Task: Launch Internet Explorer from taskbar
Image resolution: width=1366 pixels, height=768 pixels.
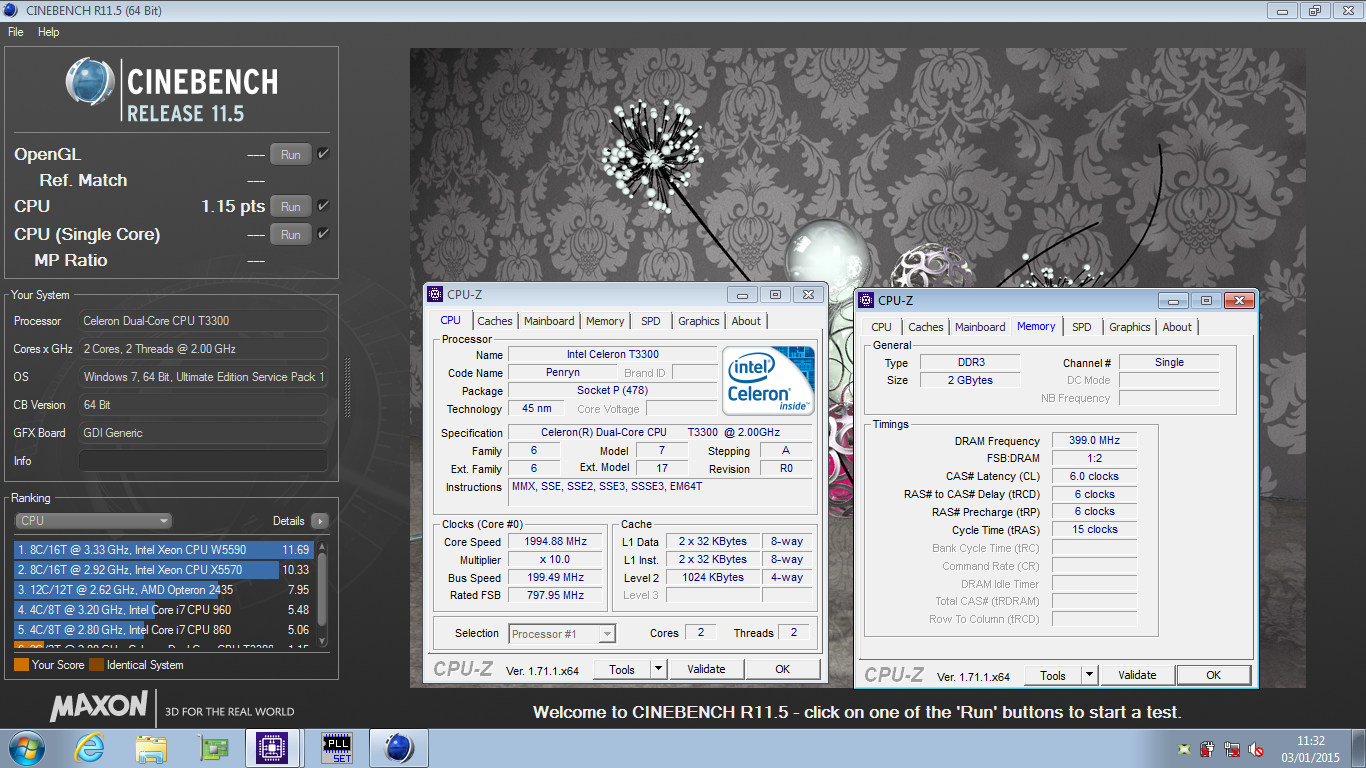Action: point(90,748)
